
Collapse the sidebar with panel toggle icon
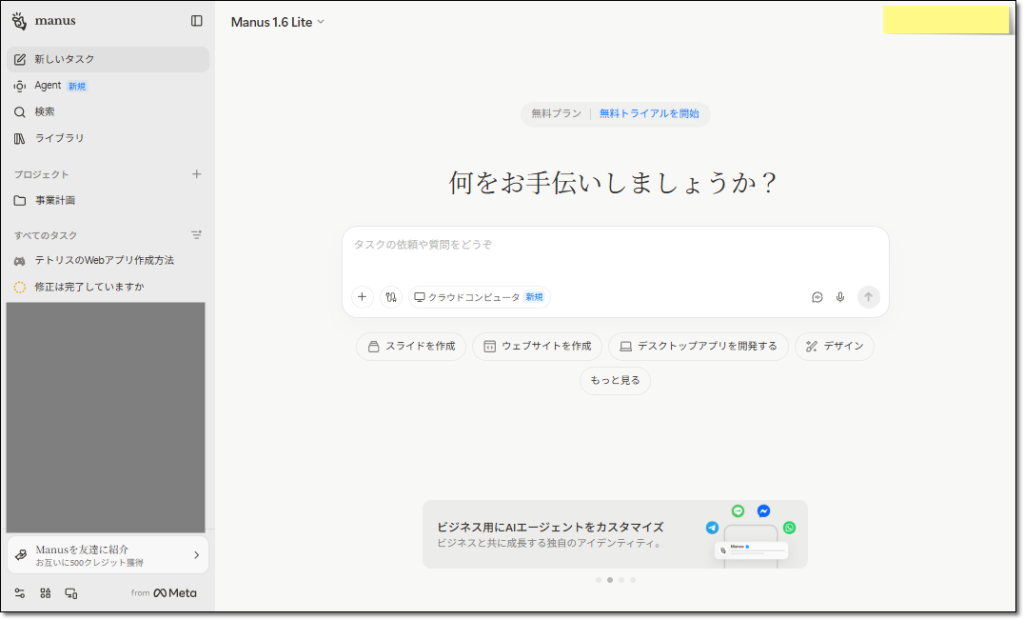click(197, 21)
